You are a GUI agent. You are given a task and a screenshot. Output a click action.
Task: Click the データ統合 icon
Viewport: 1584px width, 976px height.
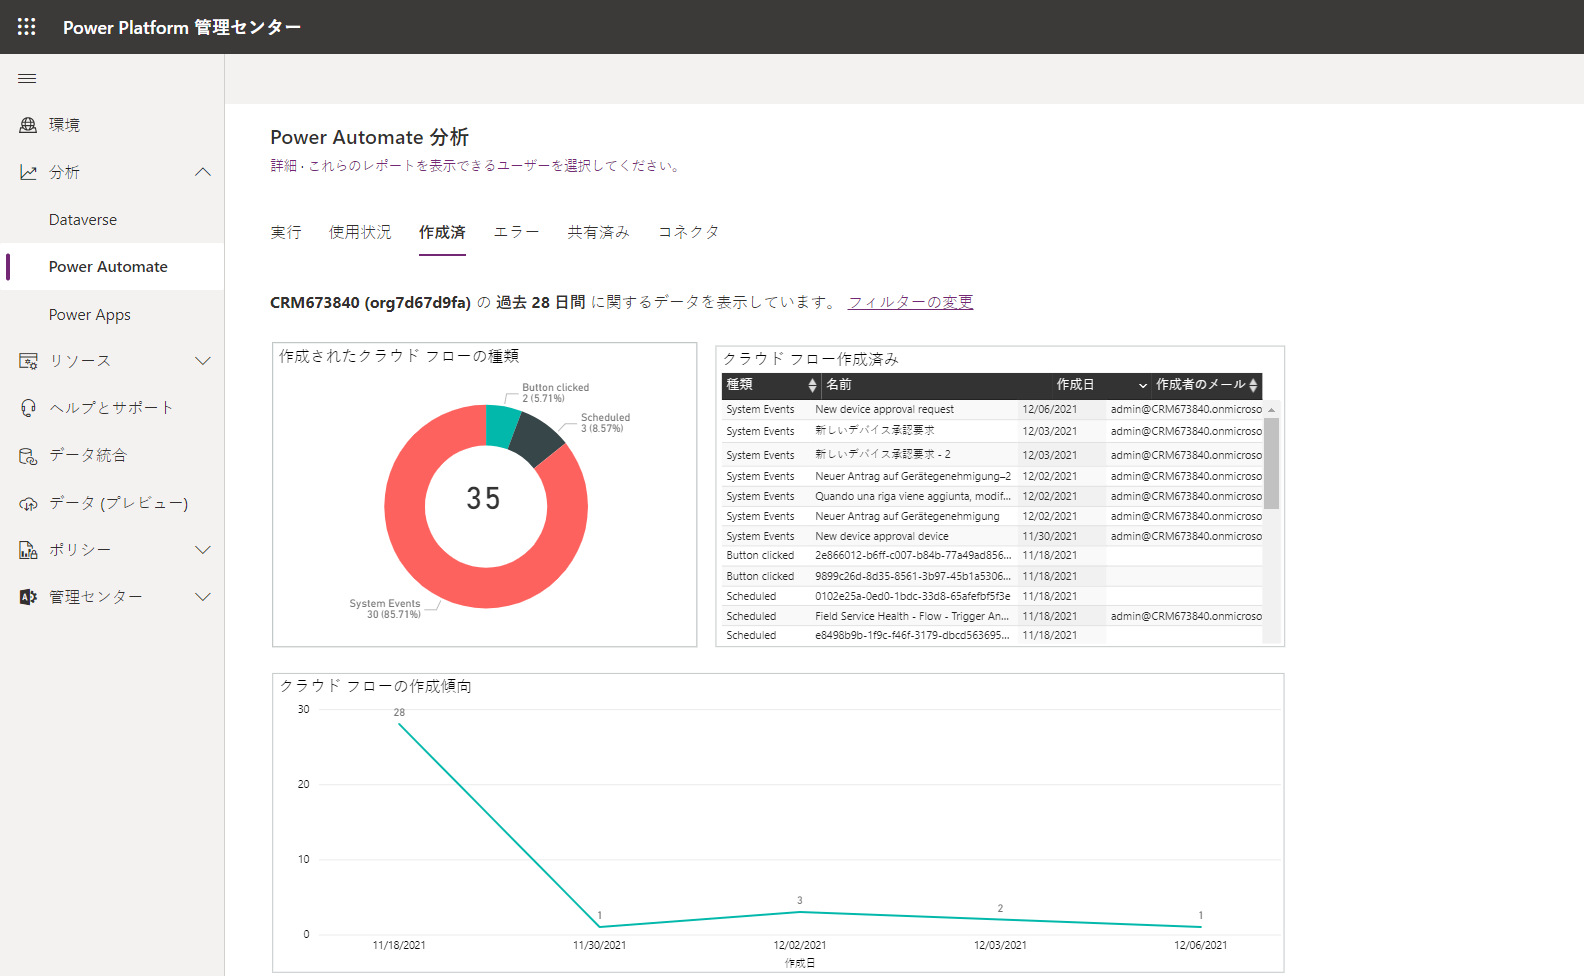(x=28, y=455)
